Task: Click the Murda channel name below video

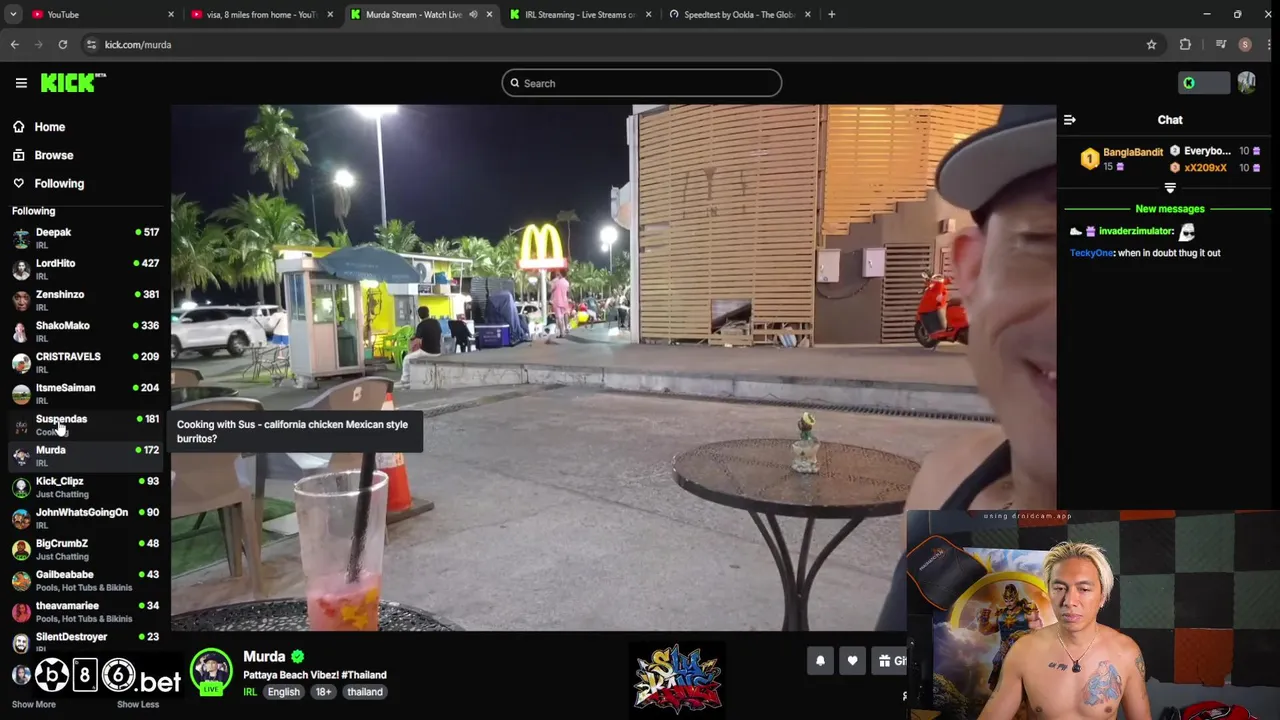Action: click(264, 656)
